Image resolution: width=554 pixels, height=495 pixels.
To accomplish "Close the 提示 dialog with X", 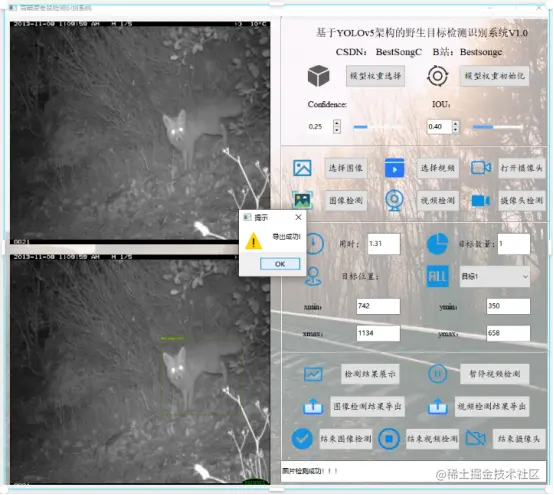I will tap(299, 217).
